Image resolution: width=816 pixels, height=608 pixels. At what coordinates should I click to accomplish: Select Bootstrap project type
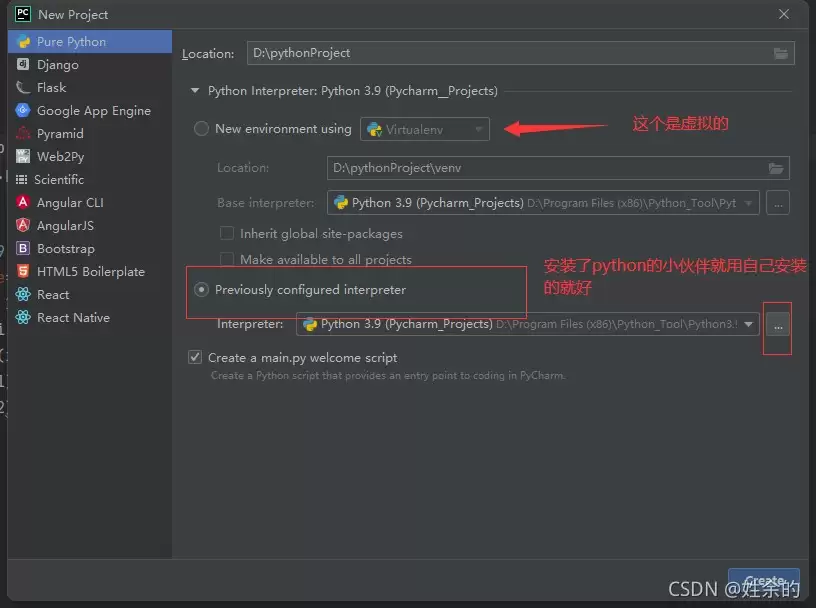click(90, 248)
